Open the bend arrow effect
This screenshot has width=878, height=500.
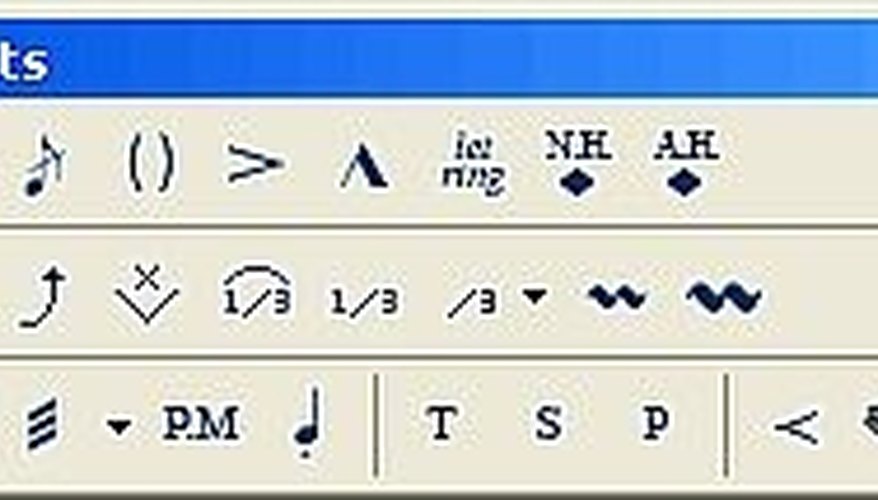point(44,297)
